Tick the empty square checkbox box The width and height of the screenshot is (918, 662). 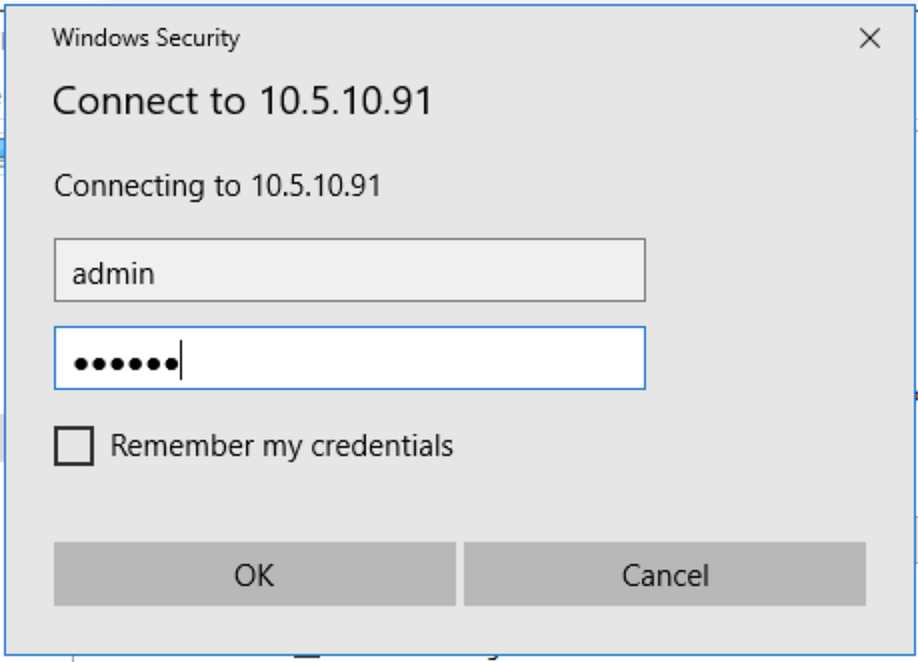pyautogui.click(x=74, y=446)
